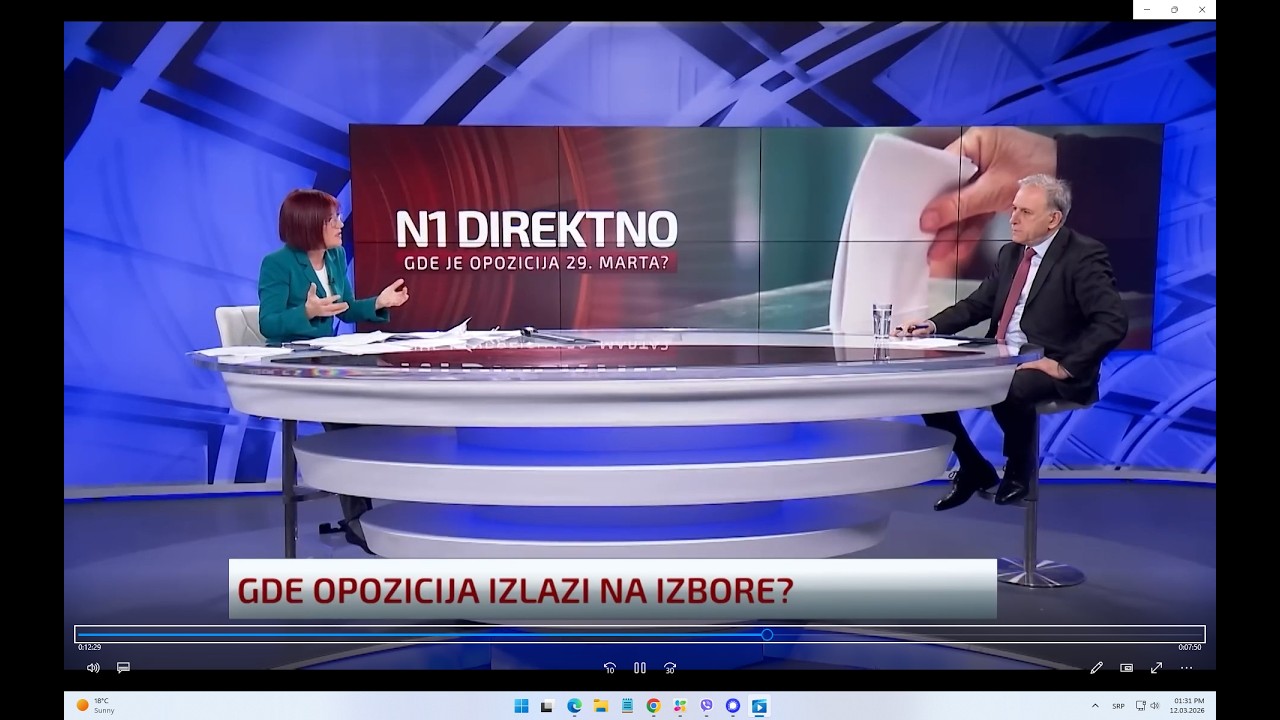Open system volume in the tray
This screenshot has width=1280, height=720.
(x=1155, y=706)
